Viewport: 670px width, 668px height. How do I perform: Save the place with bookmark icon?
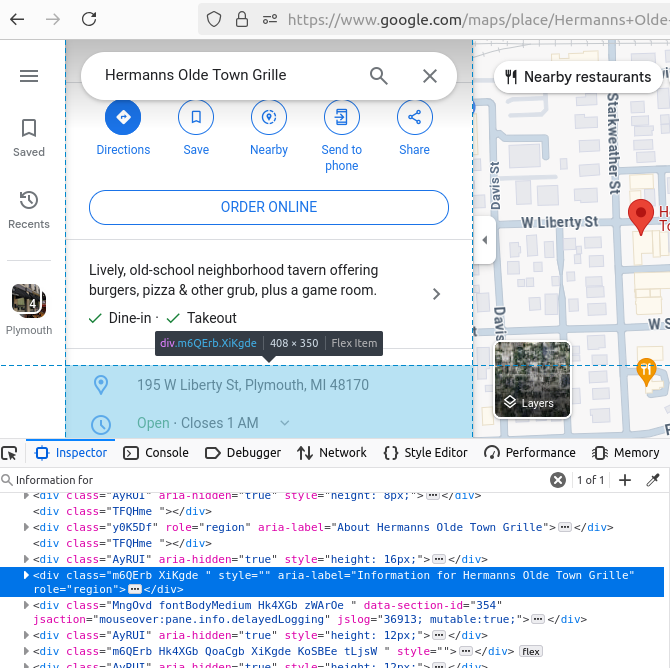[x=196, y=128]
